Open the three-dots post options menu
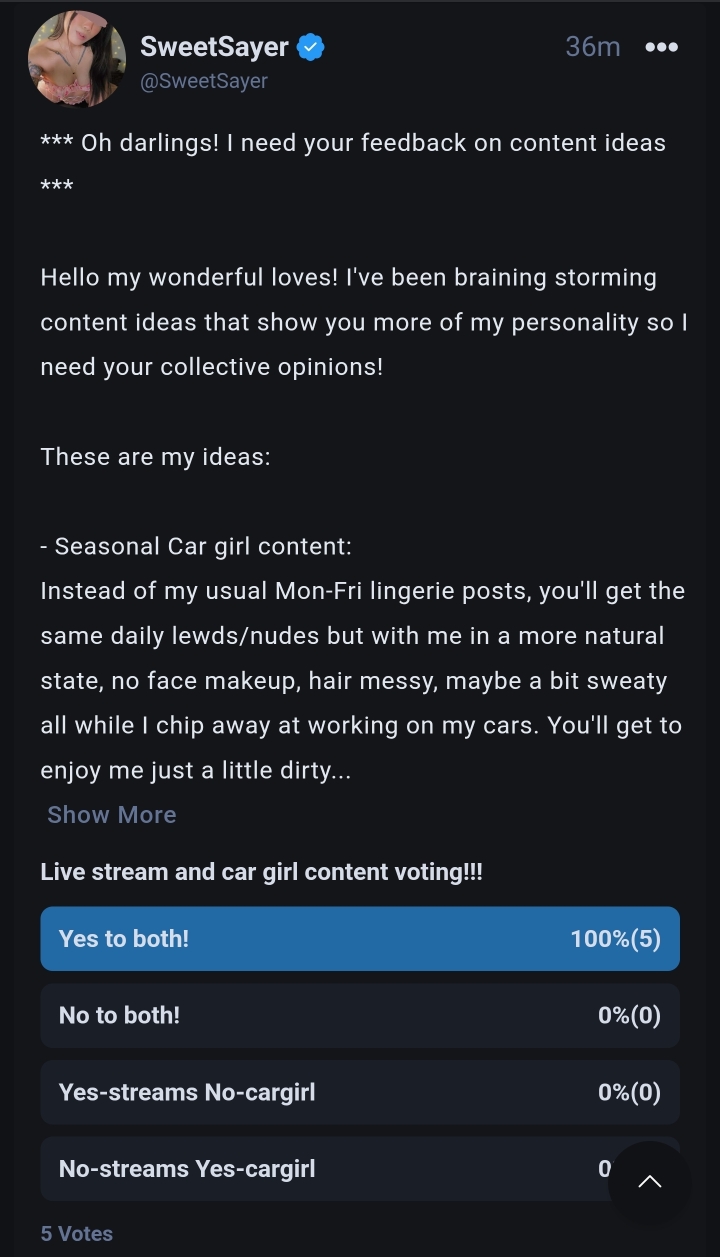 click(x=661, y=47)
